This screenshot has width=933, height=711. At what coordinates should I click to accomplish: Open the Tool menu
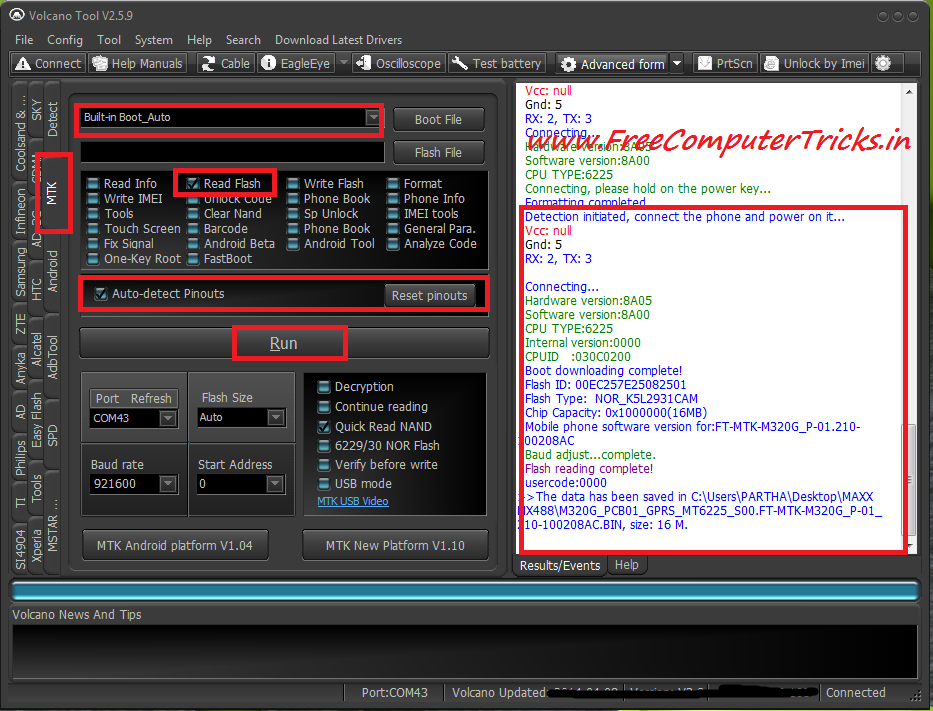tap(109, 40)
